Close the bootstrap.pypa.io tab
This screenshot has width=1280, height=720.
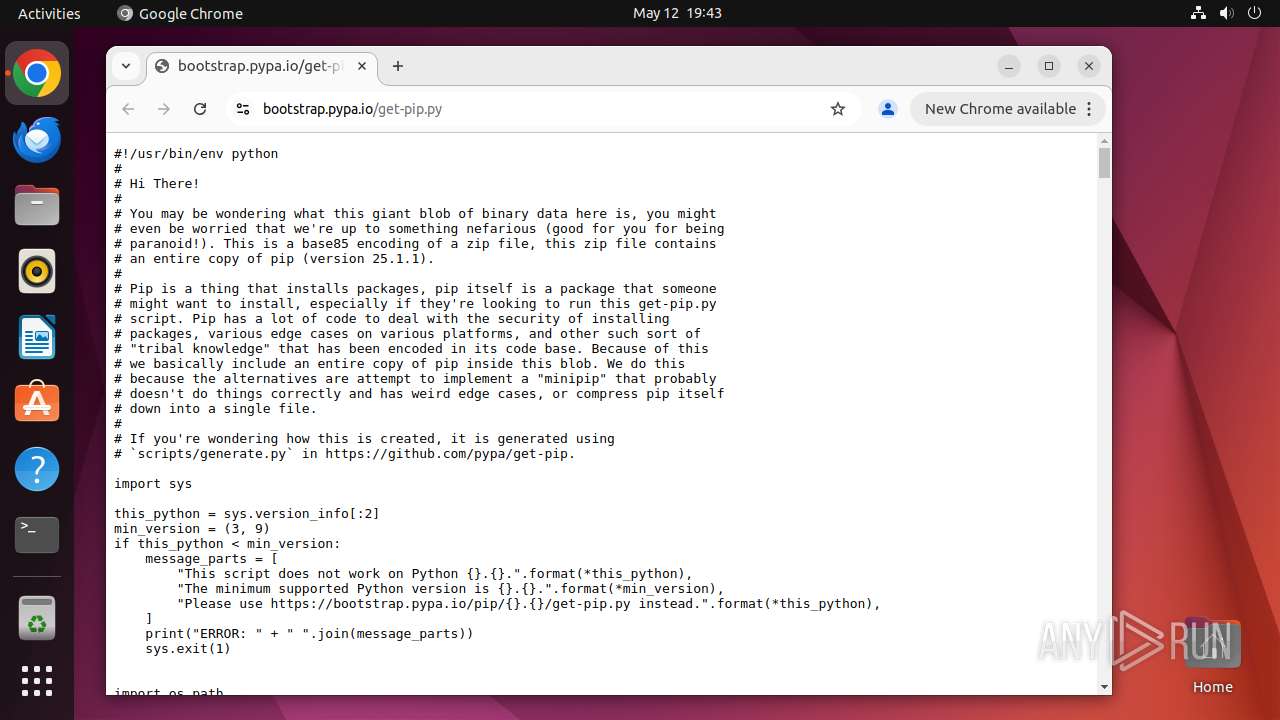(x=362, y=66)
